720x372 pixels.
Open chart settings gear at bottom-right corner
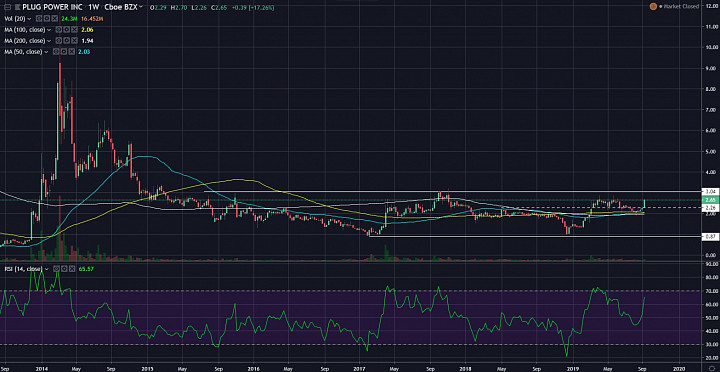tap(714, 368)
